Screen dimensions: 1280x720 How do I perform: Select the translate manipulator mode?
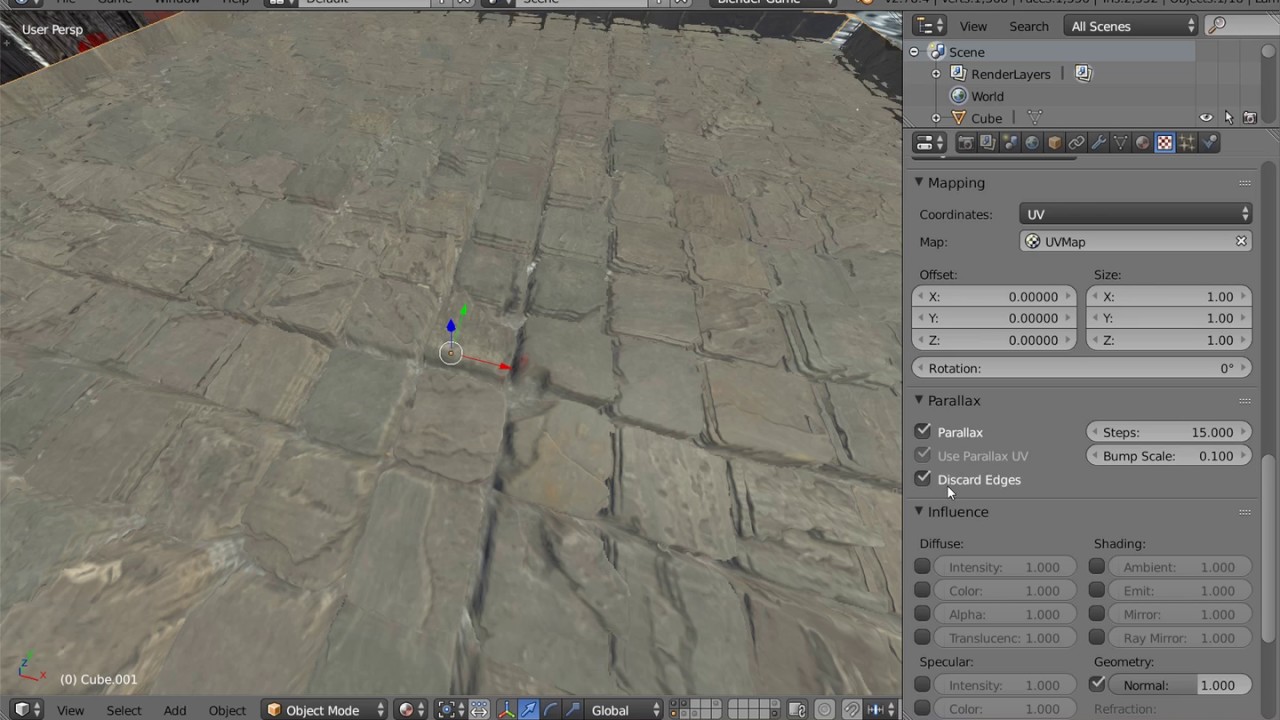pyautogui.click(x=528, y=710)
